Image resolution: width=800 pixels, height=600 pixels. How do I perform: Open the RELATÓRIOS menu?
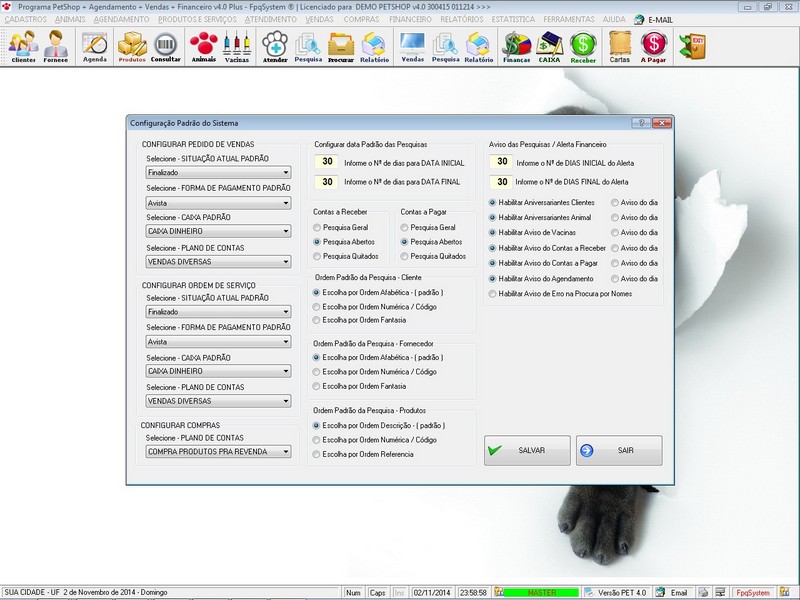coord(462,19)
